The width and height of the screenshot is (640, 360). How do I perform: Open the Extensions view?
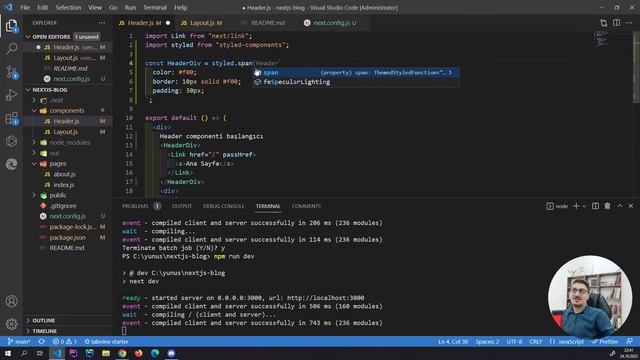[11, 118]
